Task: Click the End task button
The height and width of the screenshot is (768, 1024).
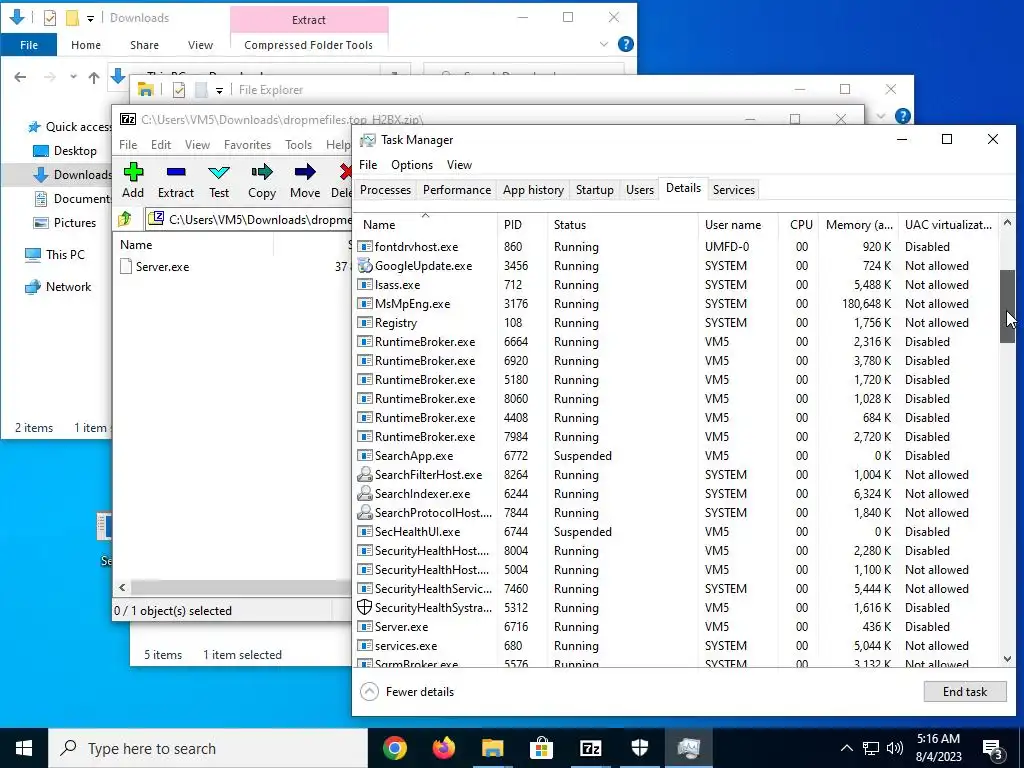Action: click(x=965, y=692)
